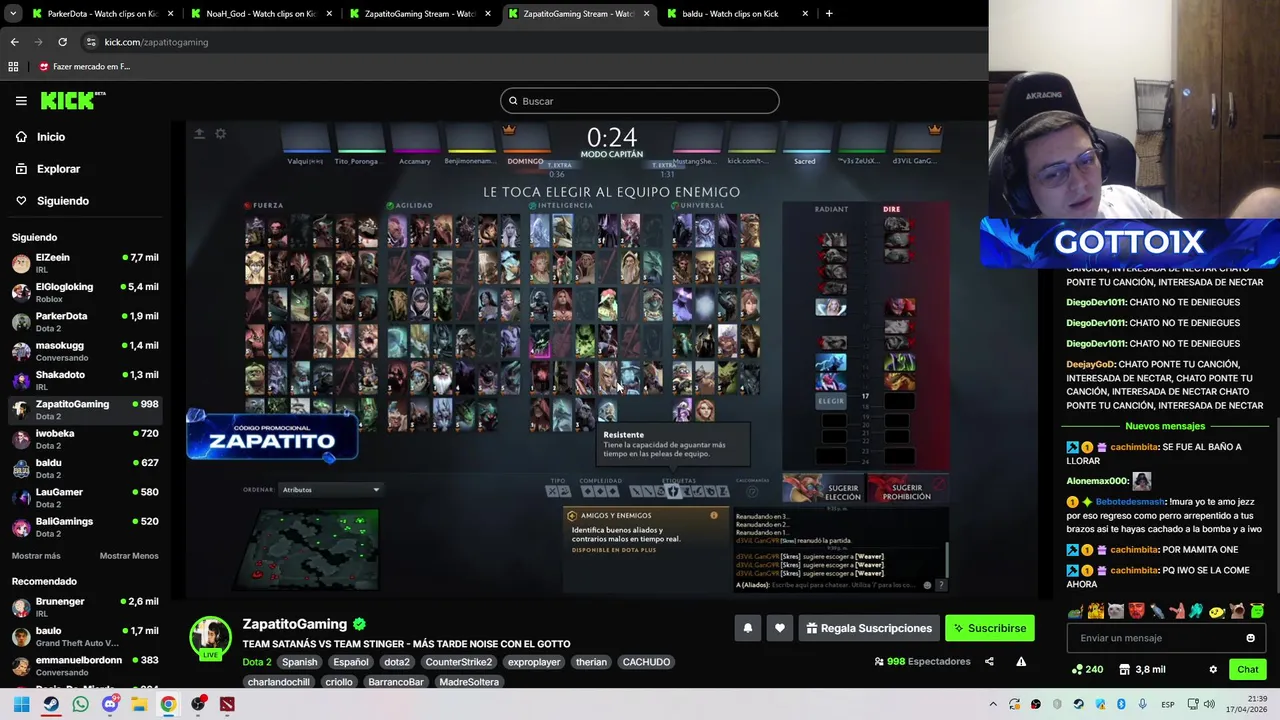Screen dimensions: 1280x720
Task: Follow the channel with the heart icon
Action: pyautogui.click(x=780, y=628)
